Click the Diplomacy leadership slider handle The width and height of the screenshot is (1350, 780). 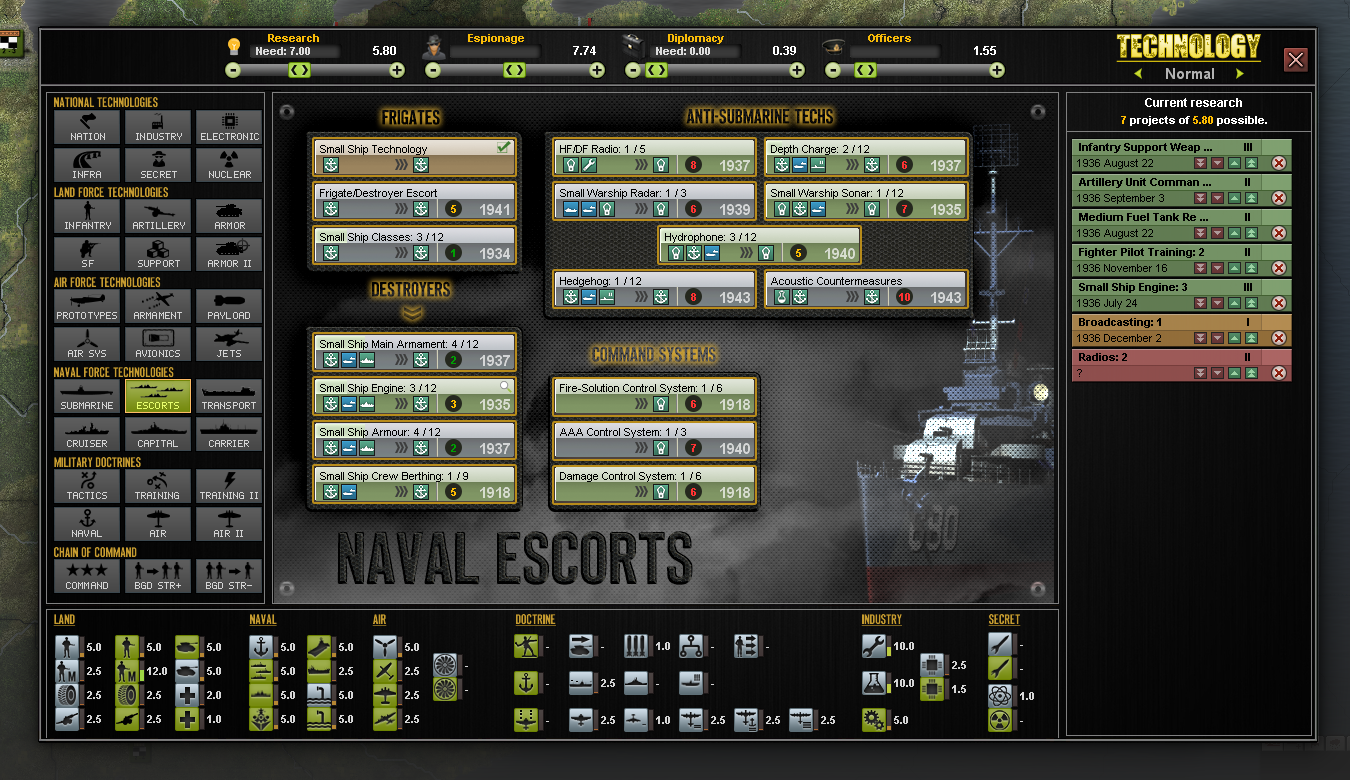point(657,70)
